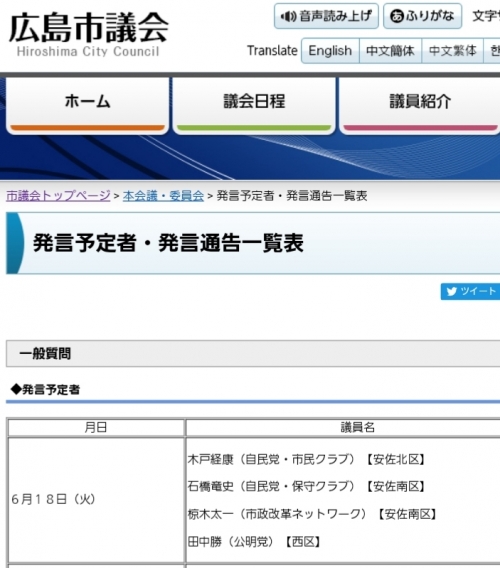The image size is (500, 568).
Task: Translate the page to English
Action: 330,51
